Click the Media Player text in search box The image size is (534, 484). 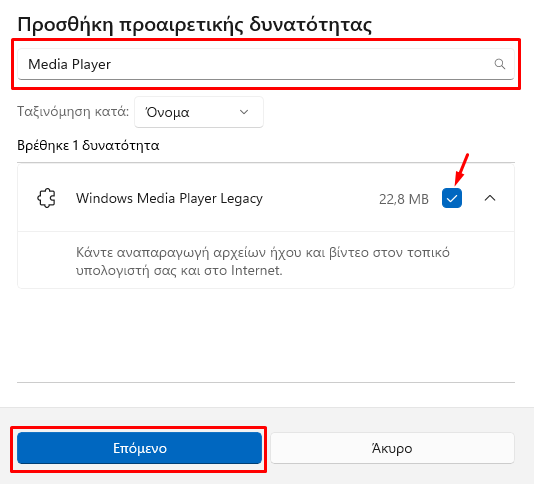[69, 64]
